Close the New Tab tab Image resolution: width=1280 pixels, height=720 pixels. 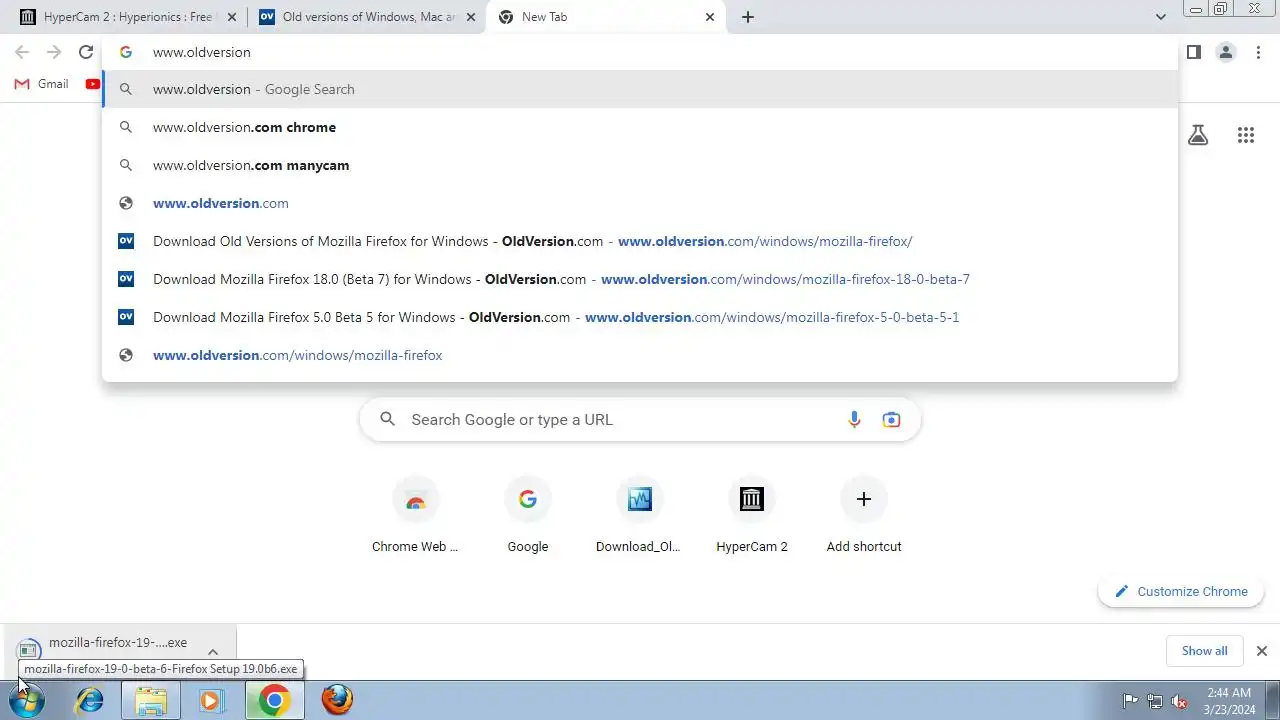[x=710, y=17]
